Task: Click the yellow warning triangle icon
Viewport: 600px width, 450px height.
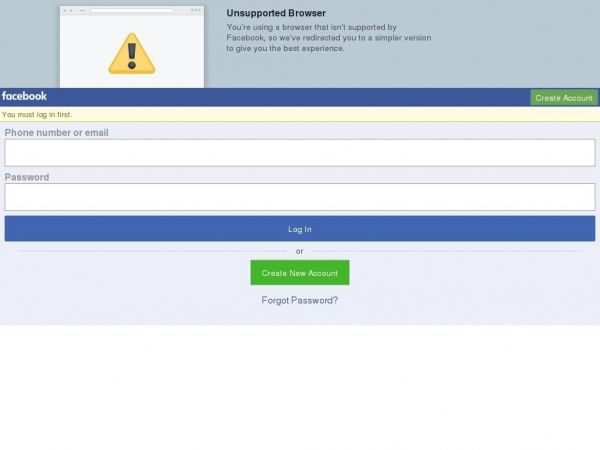Action: point(132,54)
